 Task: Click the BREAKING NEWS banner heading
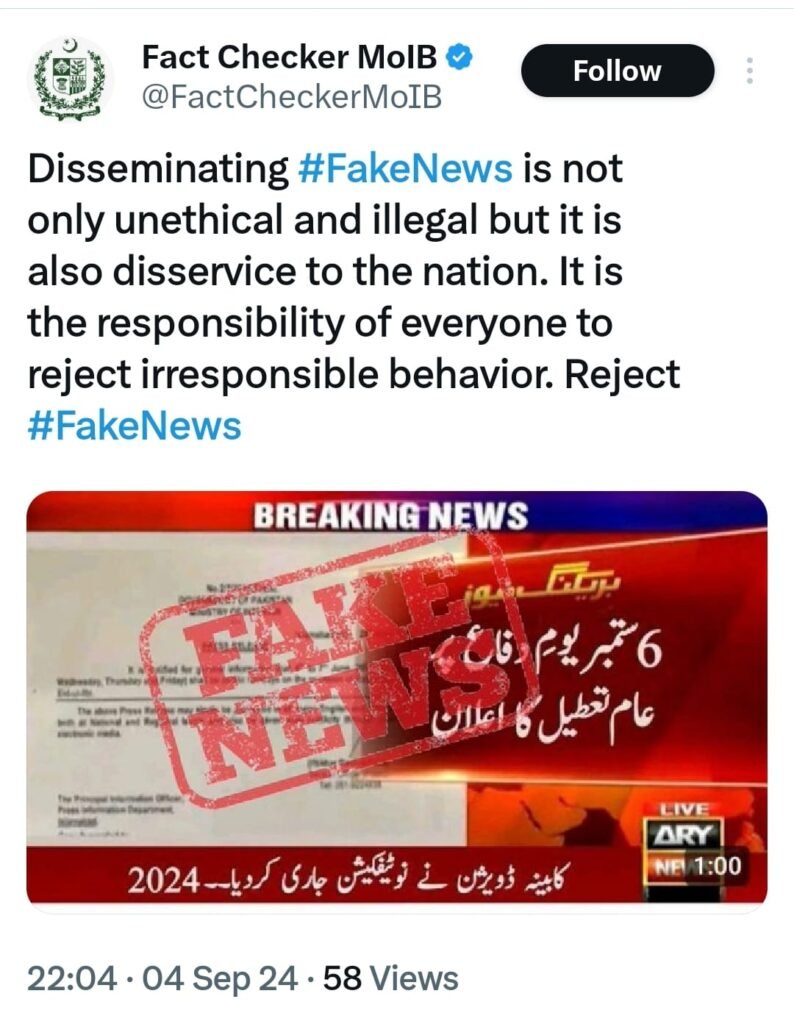point(390,516)
